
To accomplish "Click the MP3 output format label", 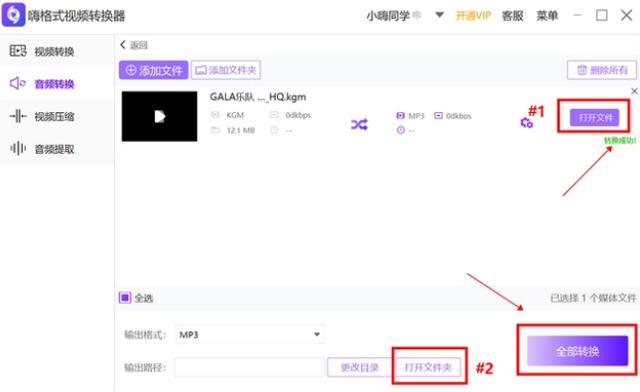I will [x=416, y=116].
